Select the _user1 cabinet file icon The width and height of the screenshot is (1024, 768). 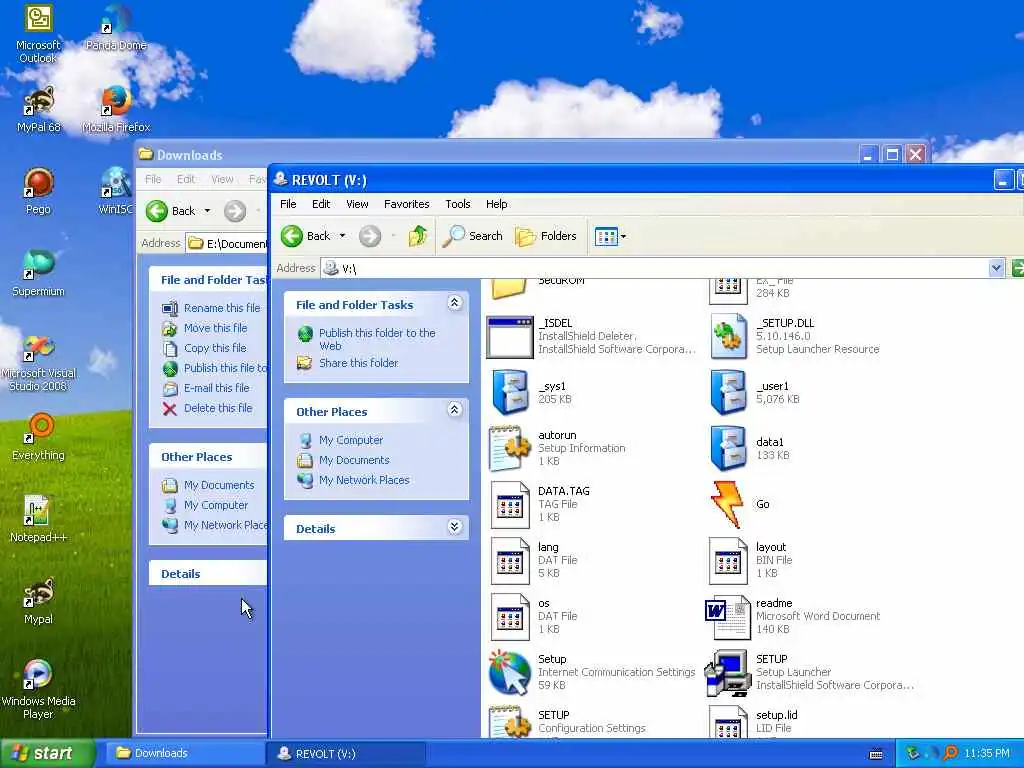(x=728, y=392)
